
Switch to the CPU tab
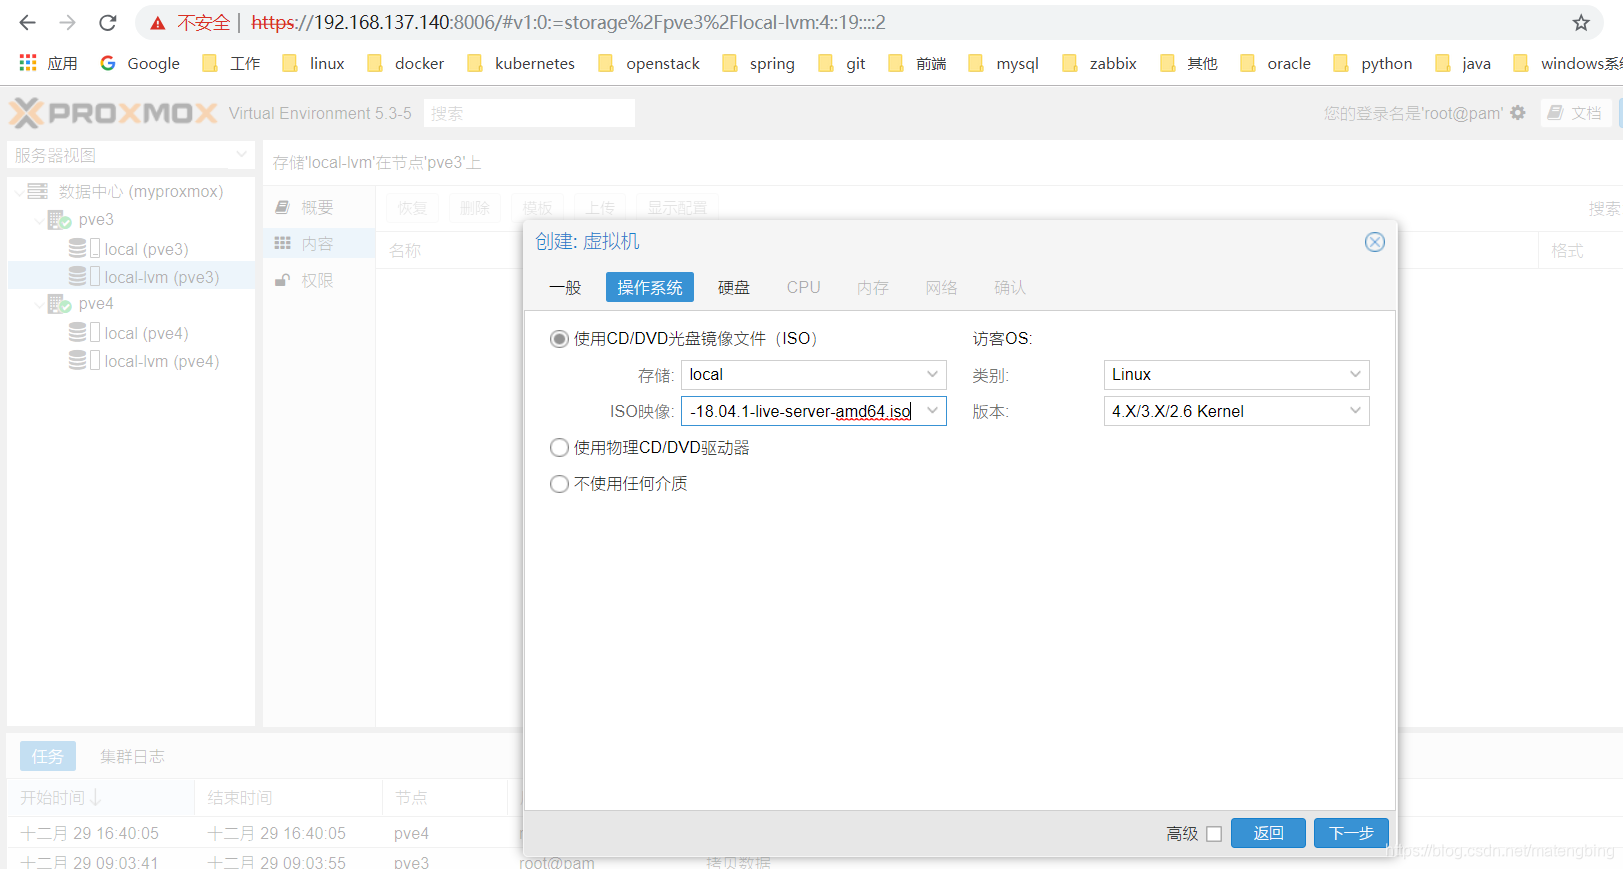click(x=803, y=287)
